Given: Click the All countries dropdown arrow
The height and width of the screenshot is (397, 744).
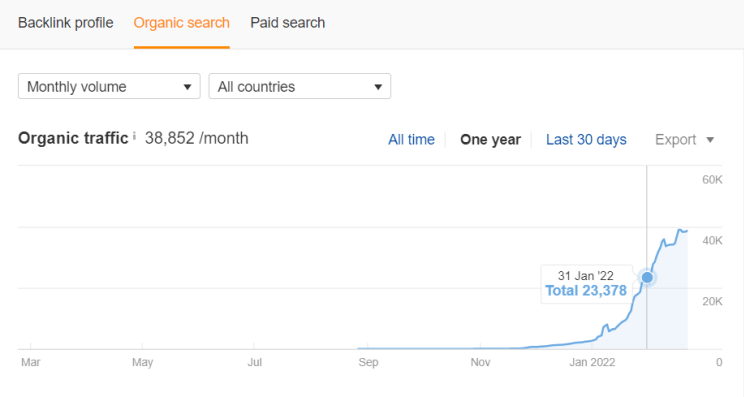Looking at the screenshot, I should (x=378, y=87).
